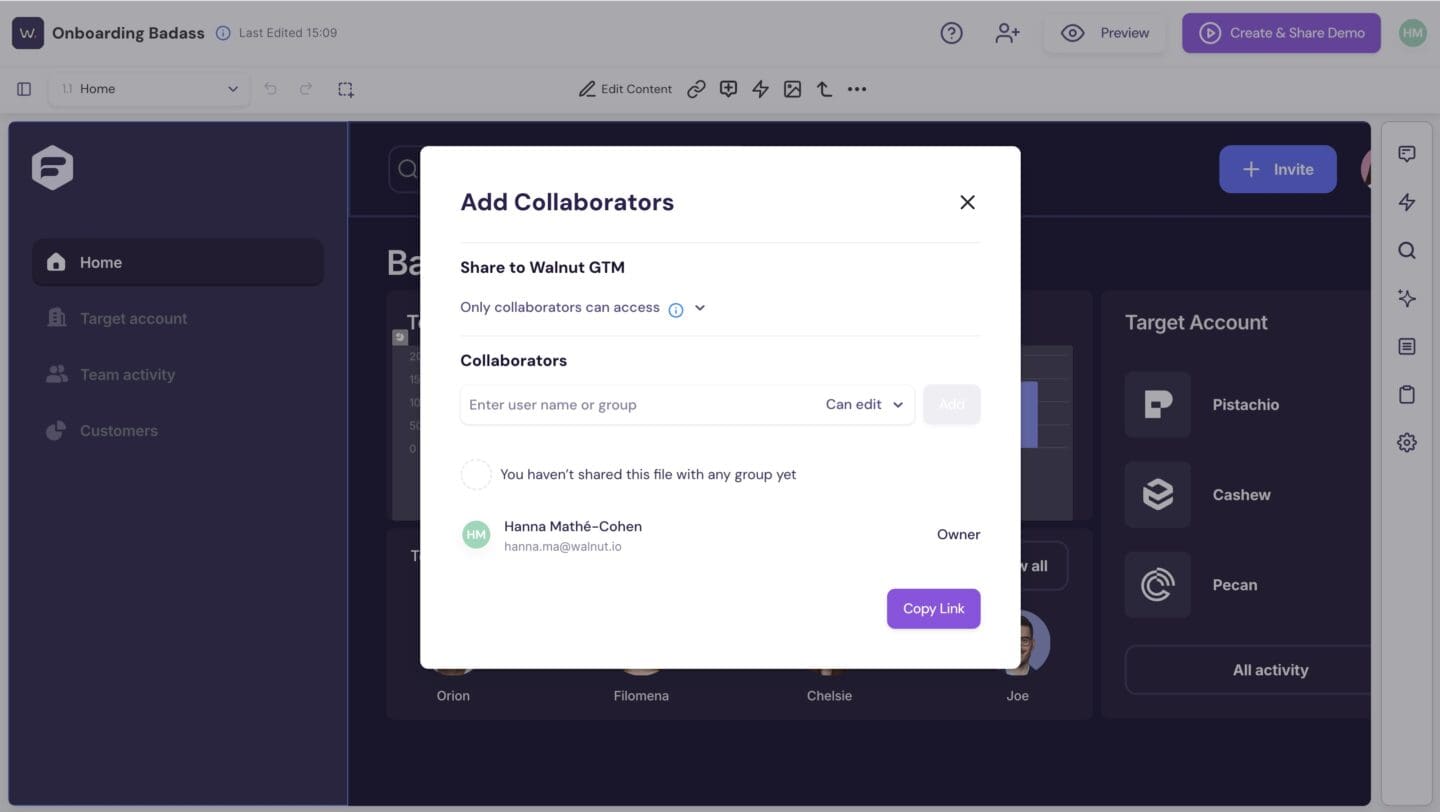Select the marquee selection tool icon
The image size is (1440, 812).
(x=346, y=89)
